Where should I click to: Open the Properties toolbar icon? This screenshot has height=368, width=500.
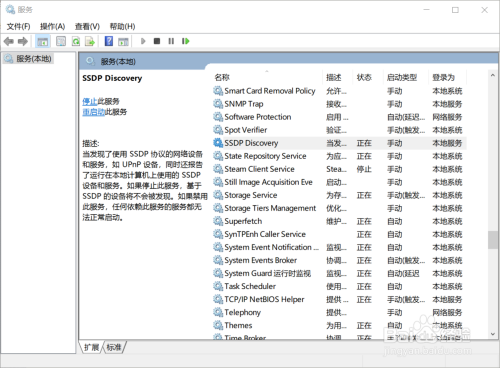(61, 41)
